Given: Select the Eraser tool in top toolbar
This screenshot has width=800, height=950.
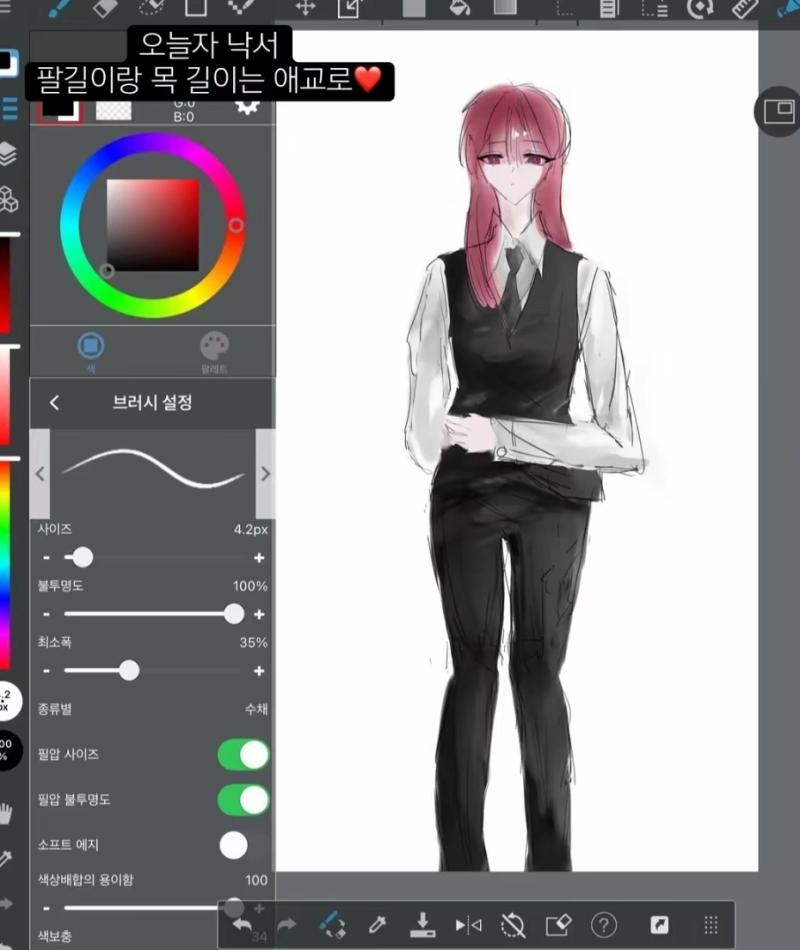Looking at the screenshot, I should click(105, 7).
